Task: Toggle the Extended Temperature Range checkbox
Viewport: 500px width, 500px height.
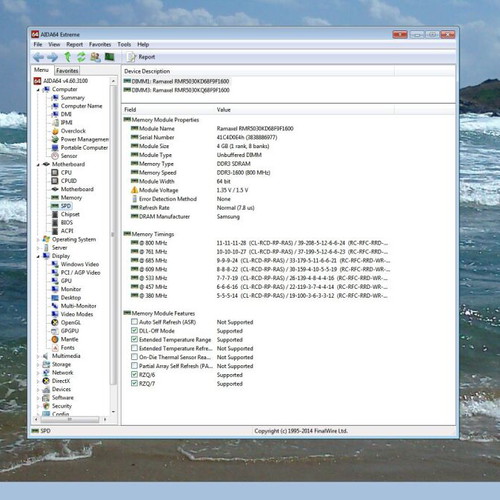Action: click(134, 339)
